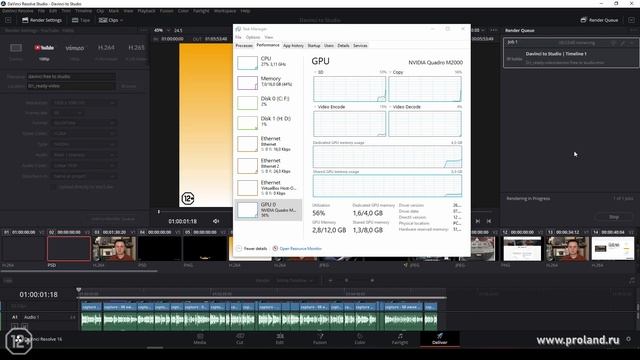640x360 pixels.
Task: Click Add to Render Queue button
Action: (113, 219)
